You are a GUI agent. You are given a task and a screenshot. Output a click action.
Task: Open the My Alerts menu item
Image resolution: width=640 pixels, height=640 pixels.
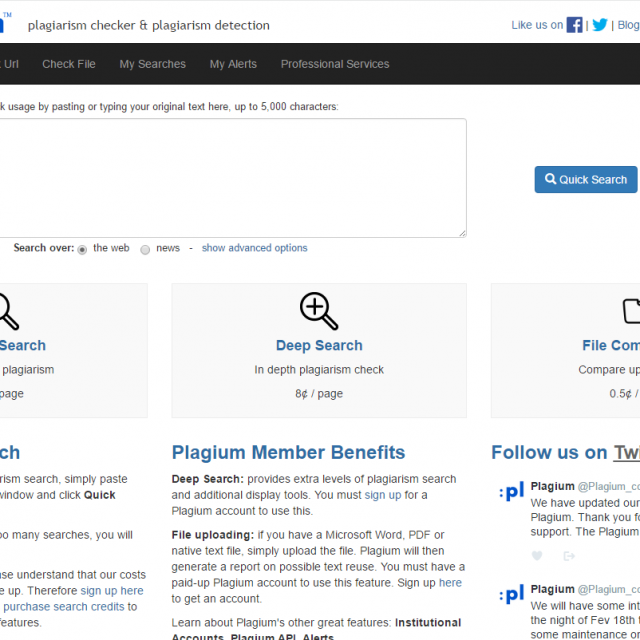pyautogui.click(x=233, y=64)
